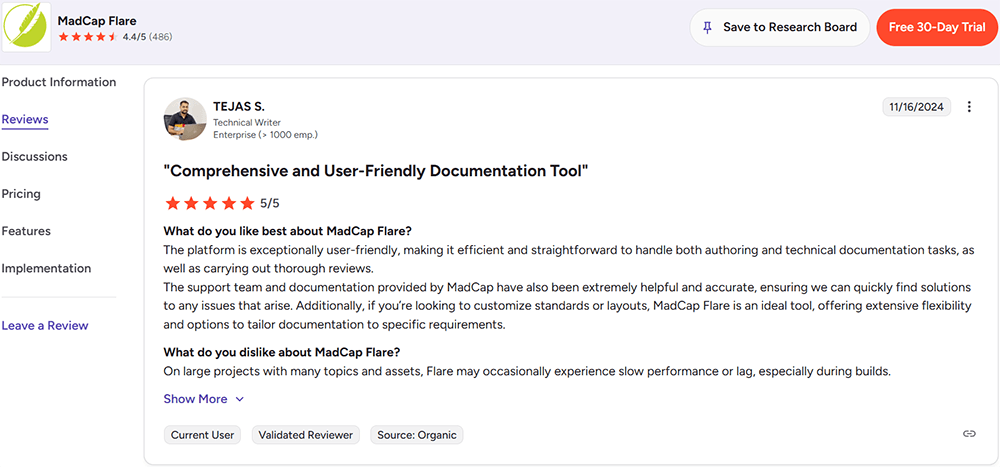Click the Technical Writer job title
Viewport: 1000px width, 467px height.
247,122
